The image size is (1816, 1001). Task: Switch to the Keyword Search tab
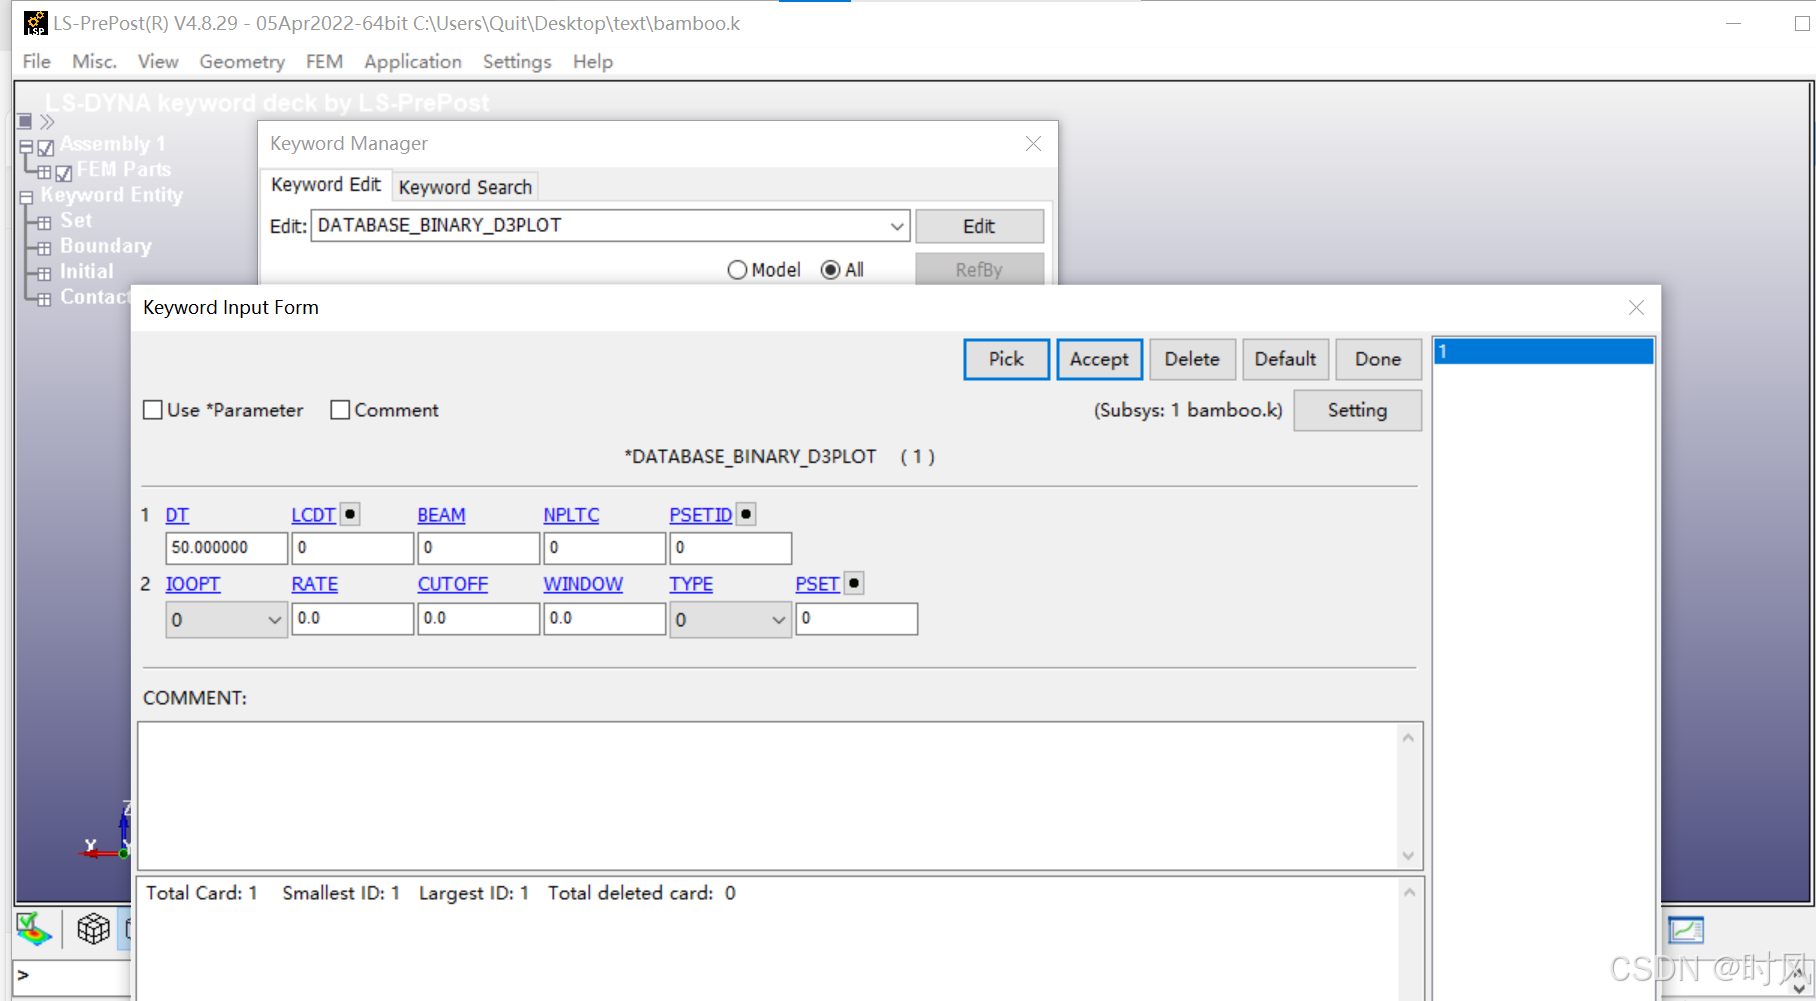[x=465, y=187]
